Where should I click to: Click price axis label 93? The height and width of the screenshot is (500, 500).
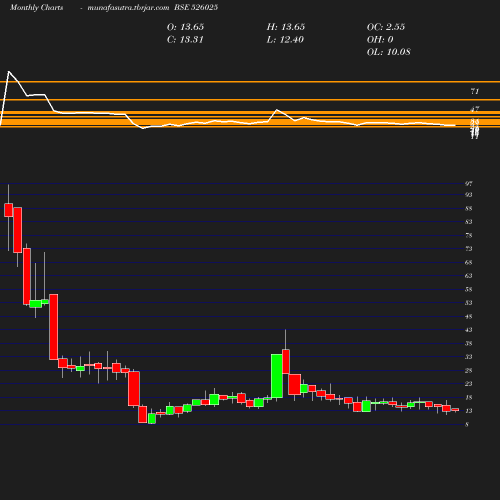click(469, 195)
